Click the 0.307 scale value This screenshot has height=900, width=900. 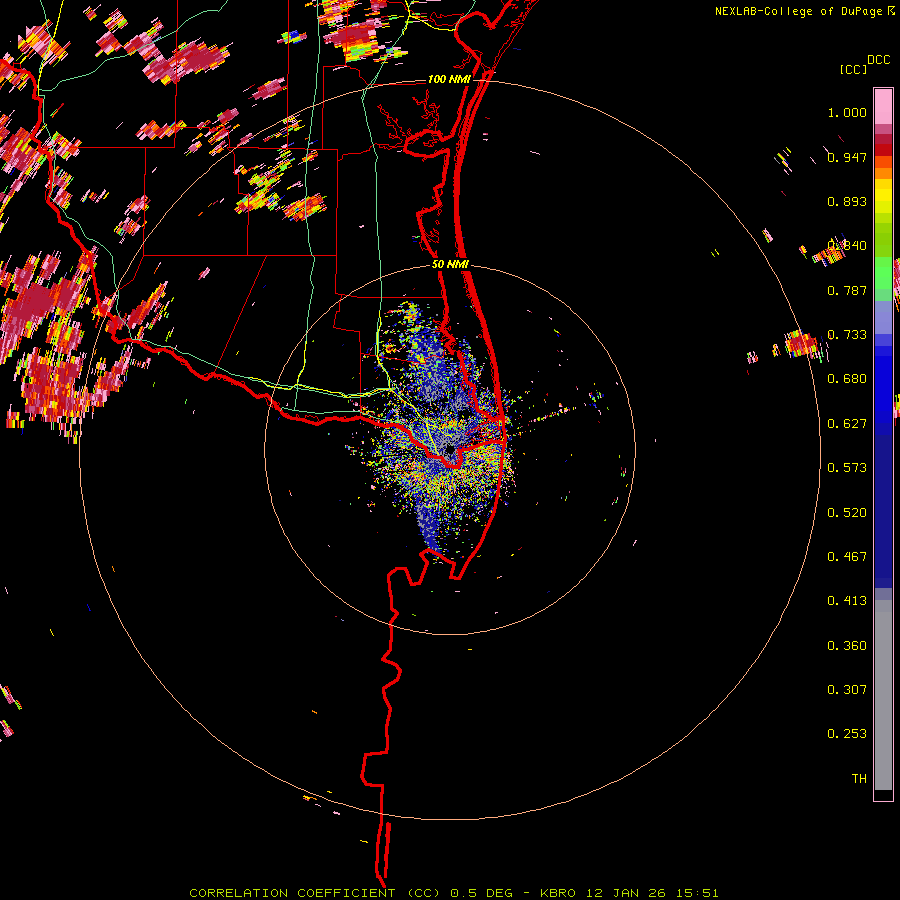point(847,690)
